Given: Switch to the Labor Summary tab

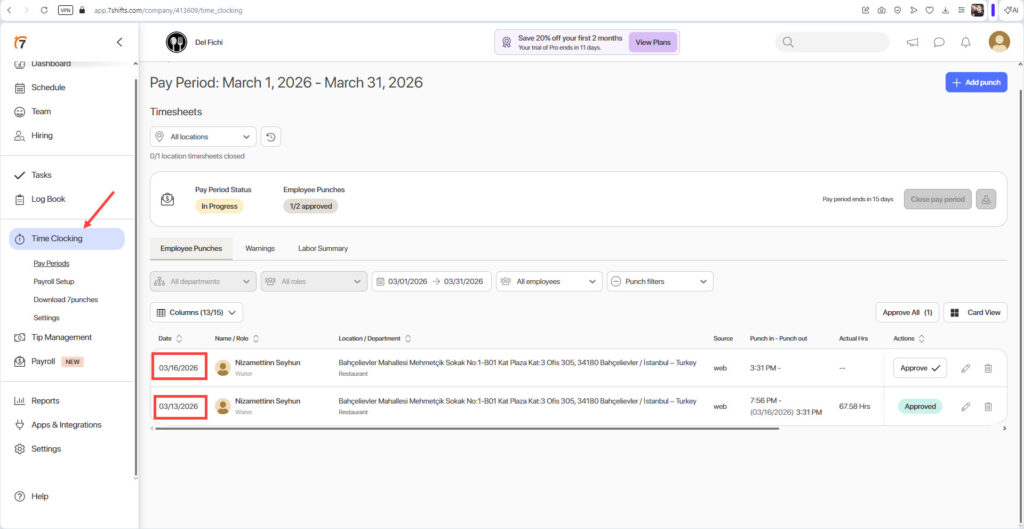Looking at the screenshot, I should 323,248.
